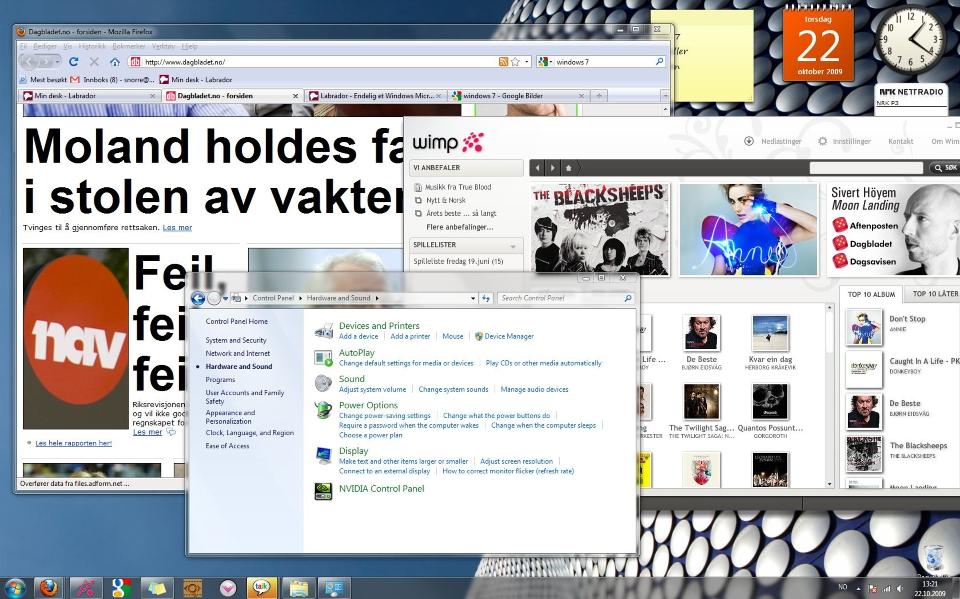Bookmark this page with the star icon
The height and width of the screenshot is (599, 960).
[x=516, y=62]
